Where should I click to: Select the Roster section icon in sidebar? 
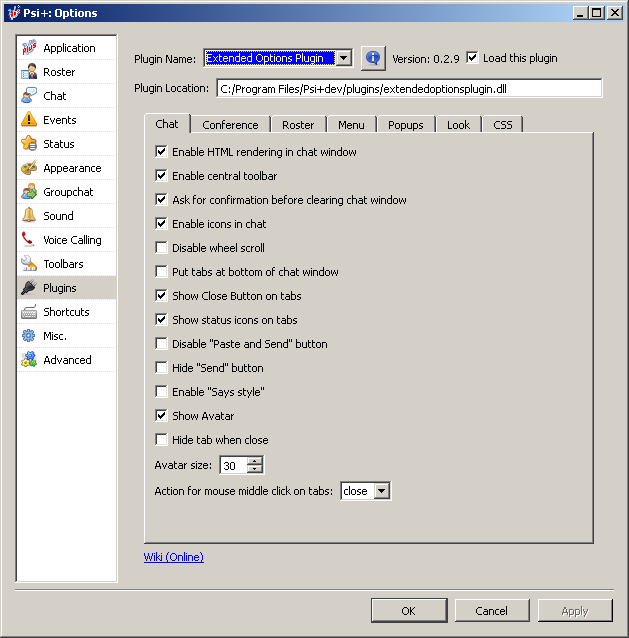[29, 72]
